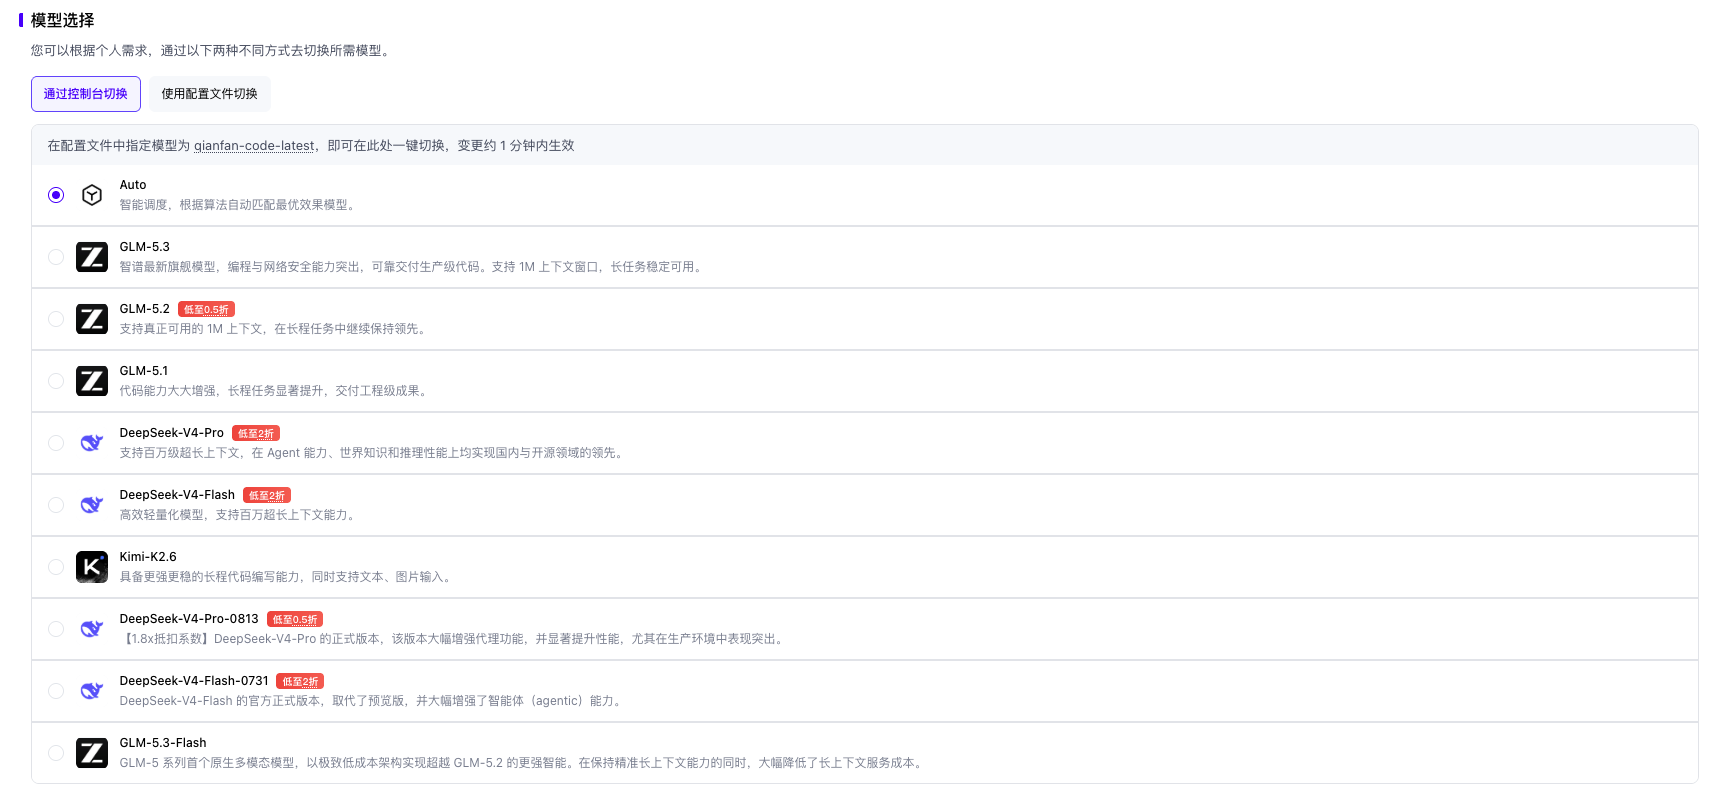Viewport: 1722px width, 792px height.
Task: Click the 低至0.5折 badge next to GLM-5.2
Action: [x=207, y=310]
